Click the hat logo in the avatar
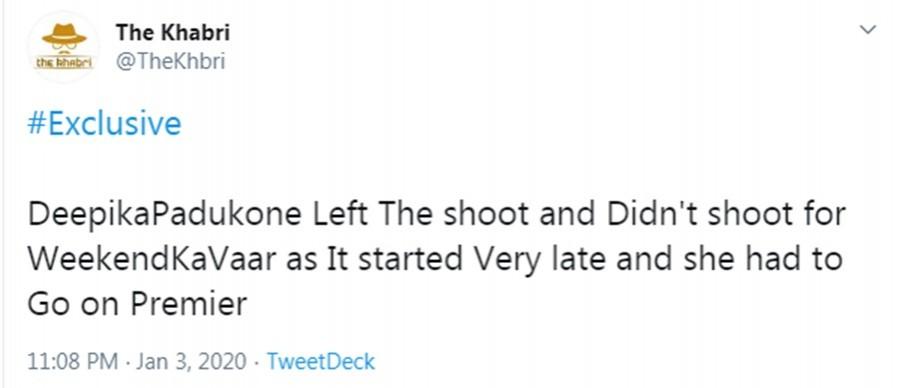This screenshot has height=388, width=899. click(x=64, y=36)
